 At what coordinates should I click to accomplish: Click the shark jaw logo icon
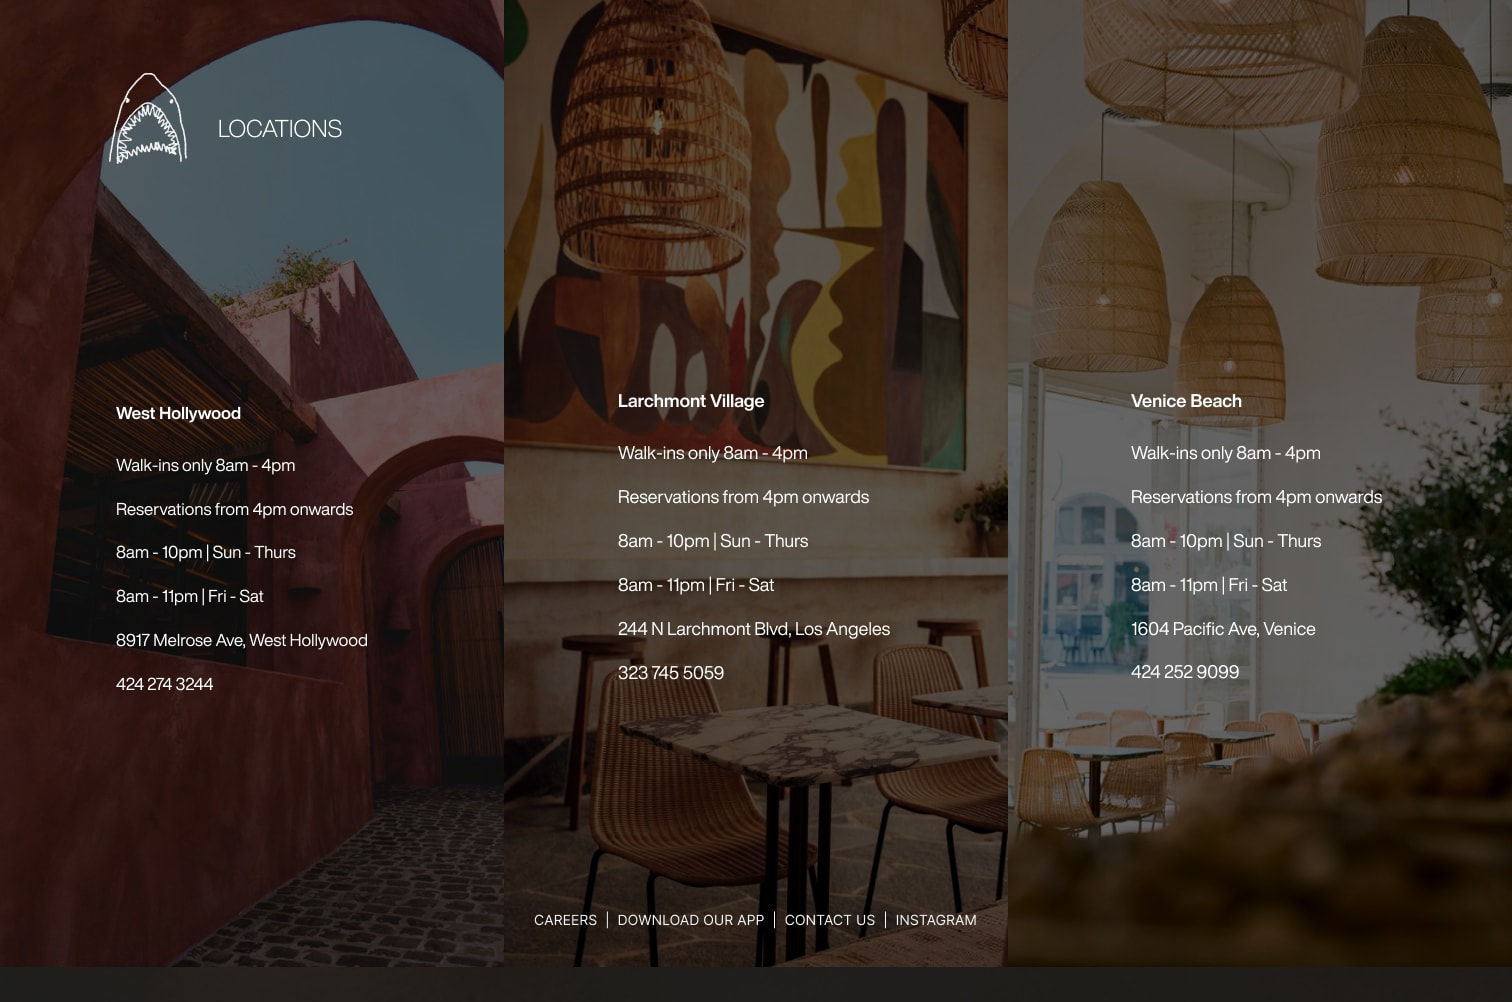click(148, 118)
